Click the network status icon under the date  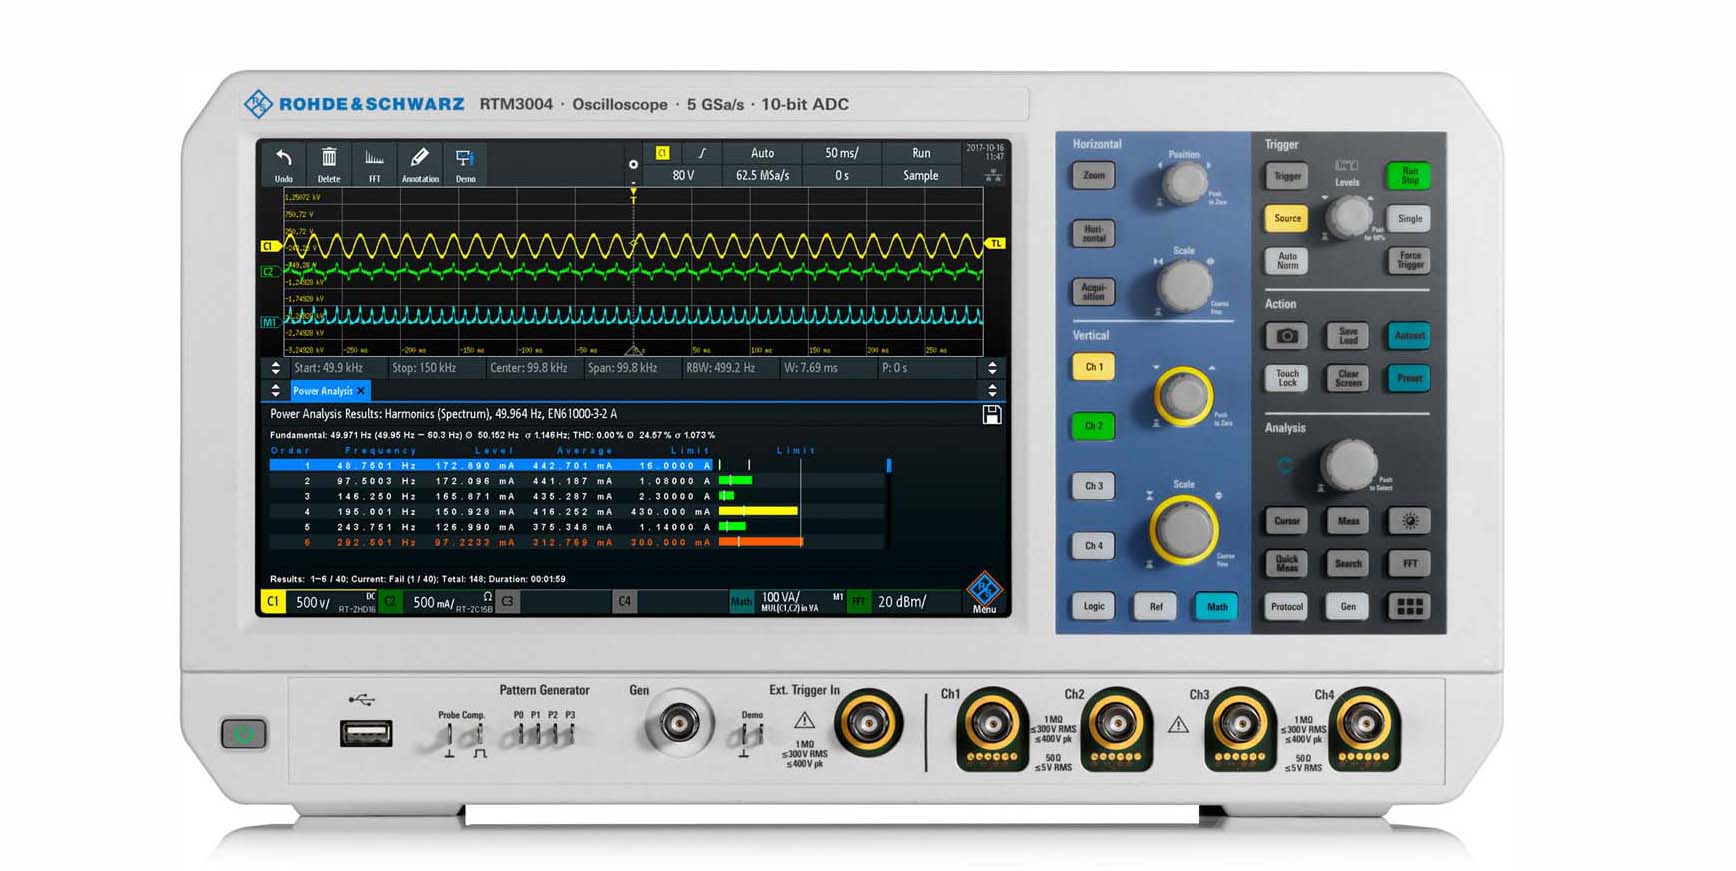[993, 175]
